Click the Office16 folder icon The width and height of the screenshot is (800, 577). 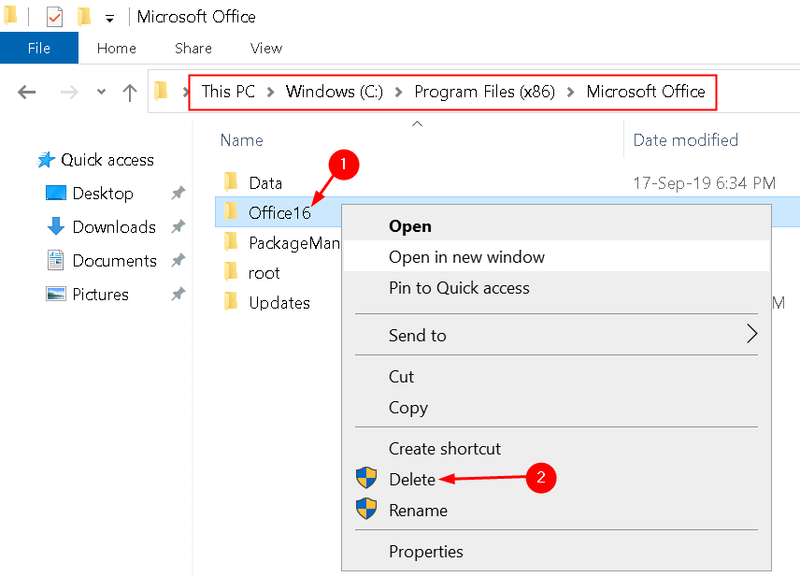click(x=231, y=211)
